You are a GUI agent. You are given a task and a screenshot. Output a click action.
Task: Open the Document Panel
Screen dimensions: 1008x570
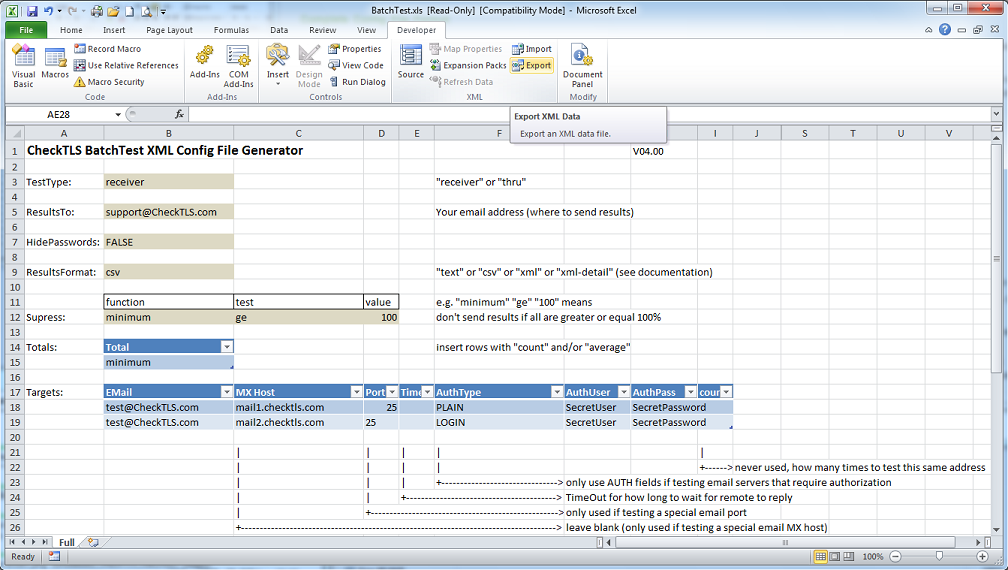pos(582,66)
